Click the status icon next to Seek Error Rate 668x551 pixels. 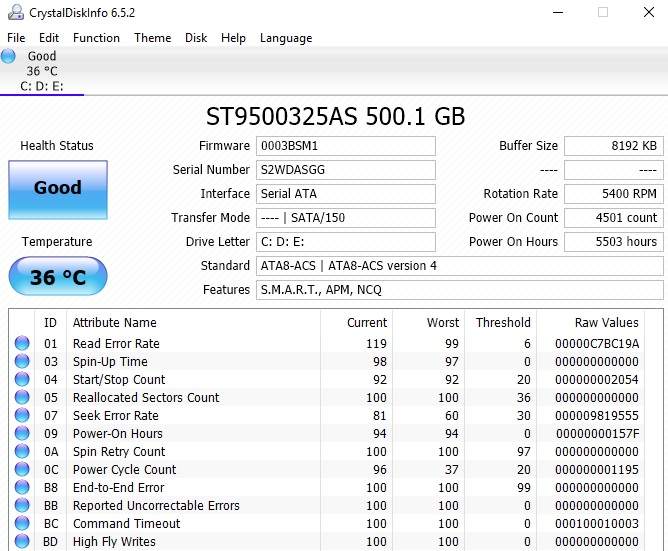22,416
